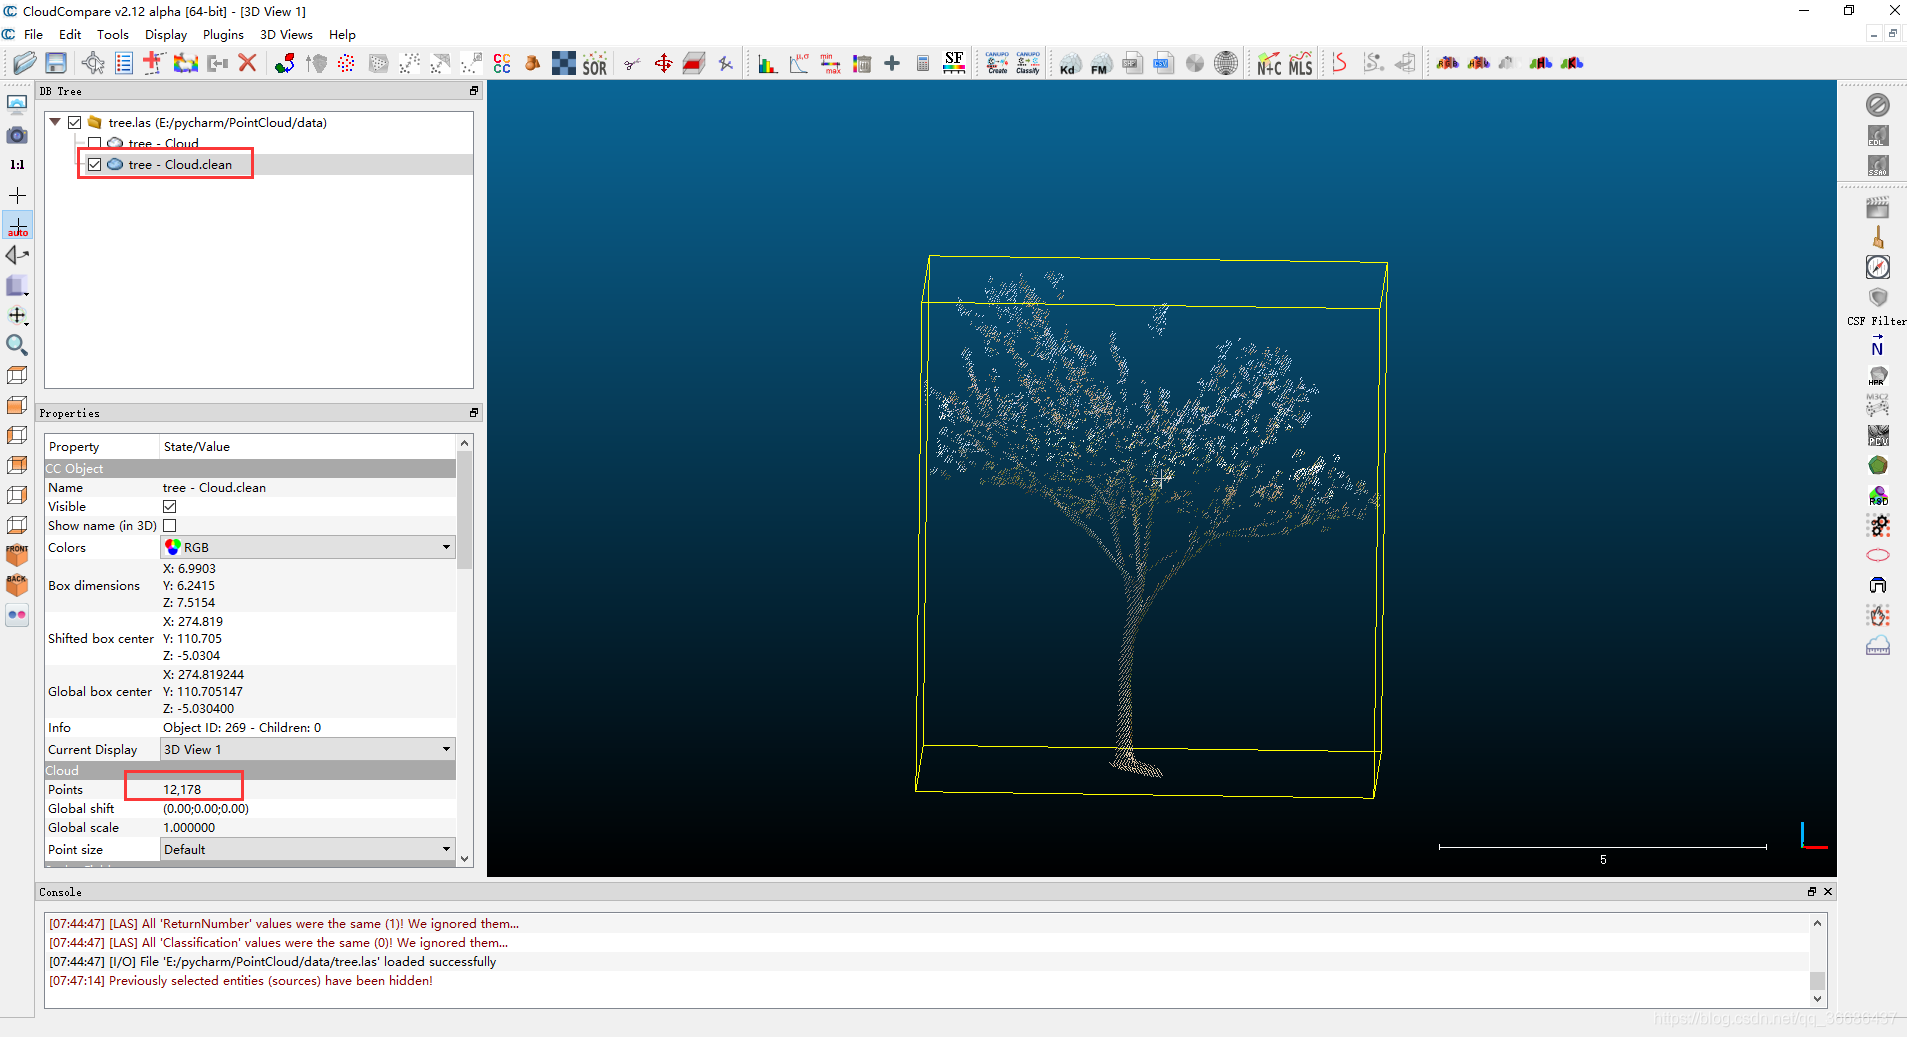1907x1037 pixels.
Task: Open the Colors RGB dropdown
Action: (x=308, y=548)
